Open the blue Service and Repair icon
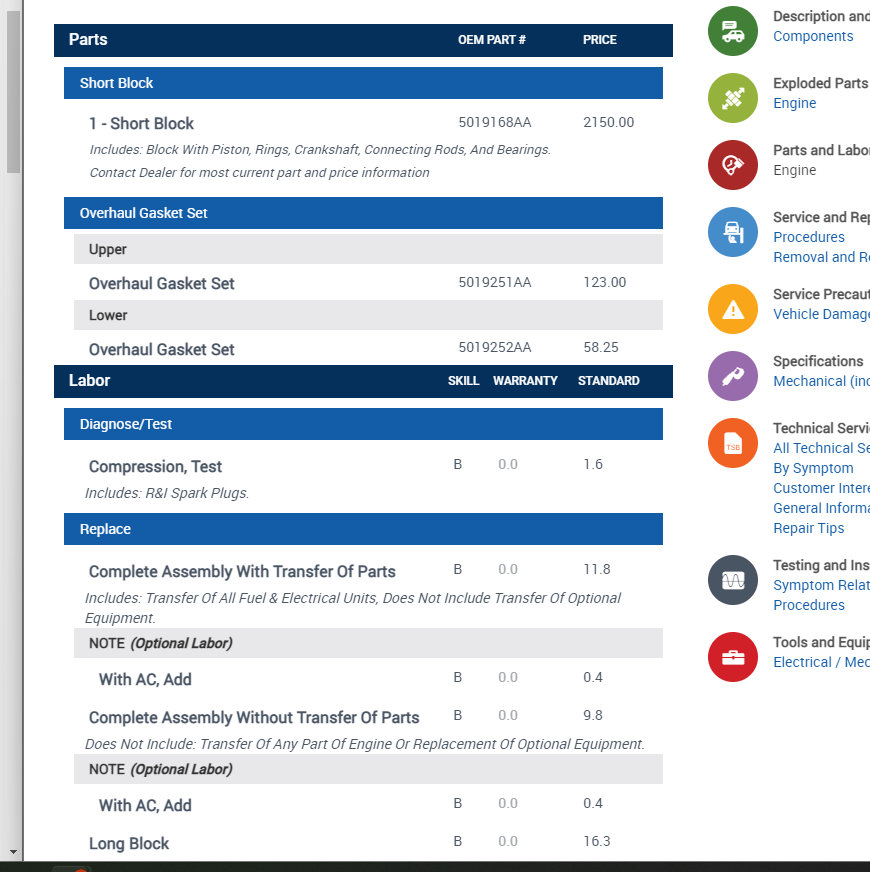This screenshot has width=870, height=872. click(733, 232)
